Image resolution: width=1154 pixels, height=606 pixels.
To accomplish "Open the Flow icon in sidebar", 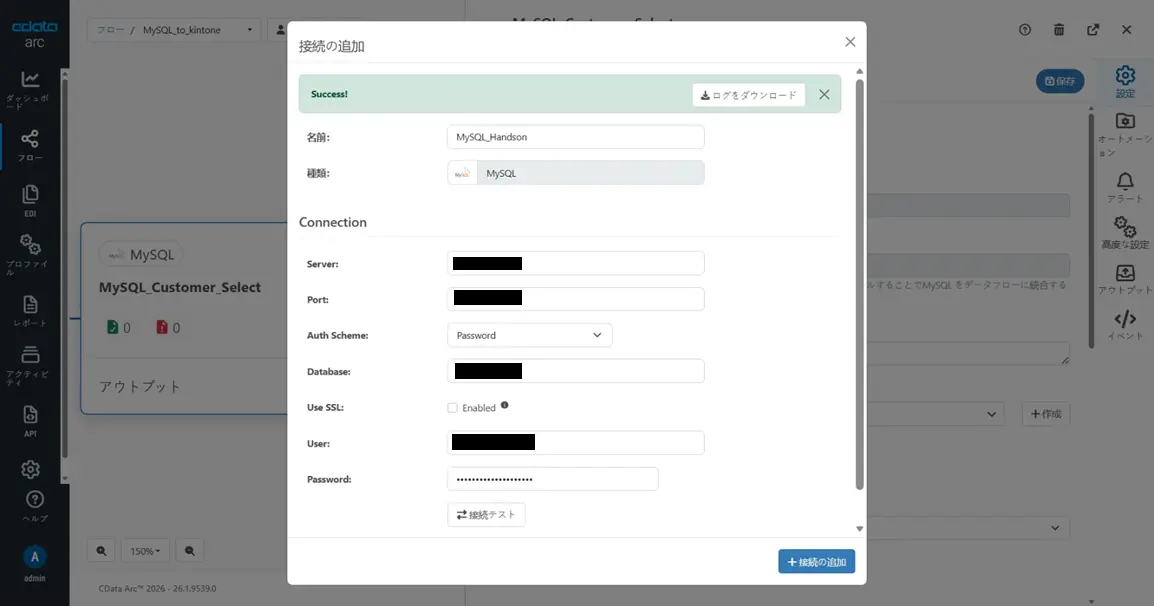I will (x=30, y=139).
